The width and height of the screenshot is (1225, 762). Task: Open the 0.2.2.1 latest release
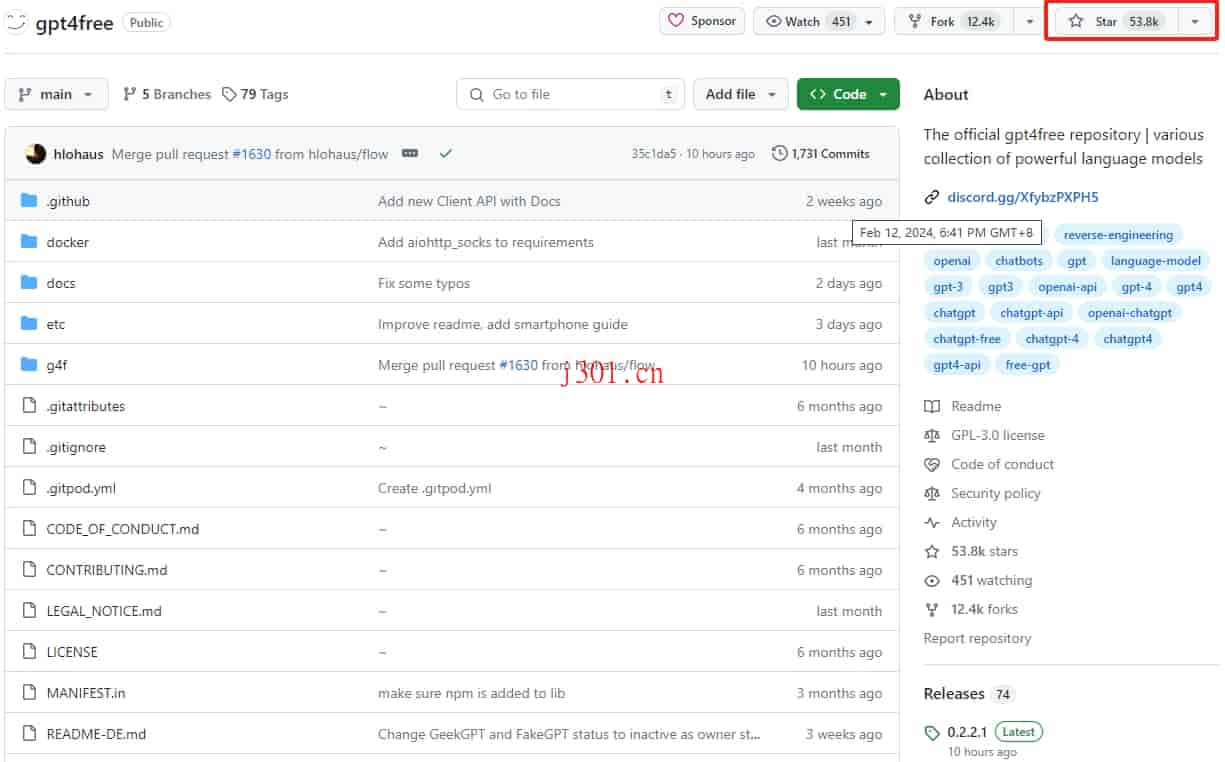click(967, 733)
